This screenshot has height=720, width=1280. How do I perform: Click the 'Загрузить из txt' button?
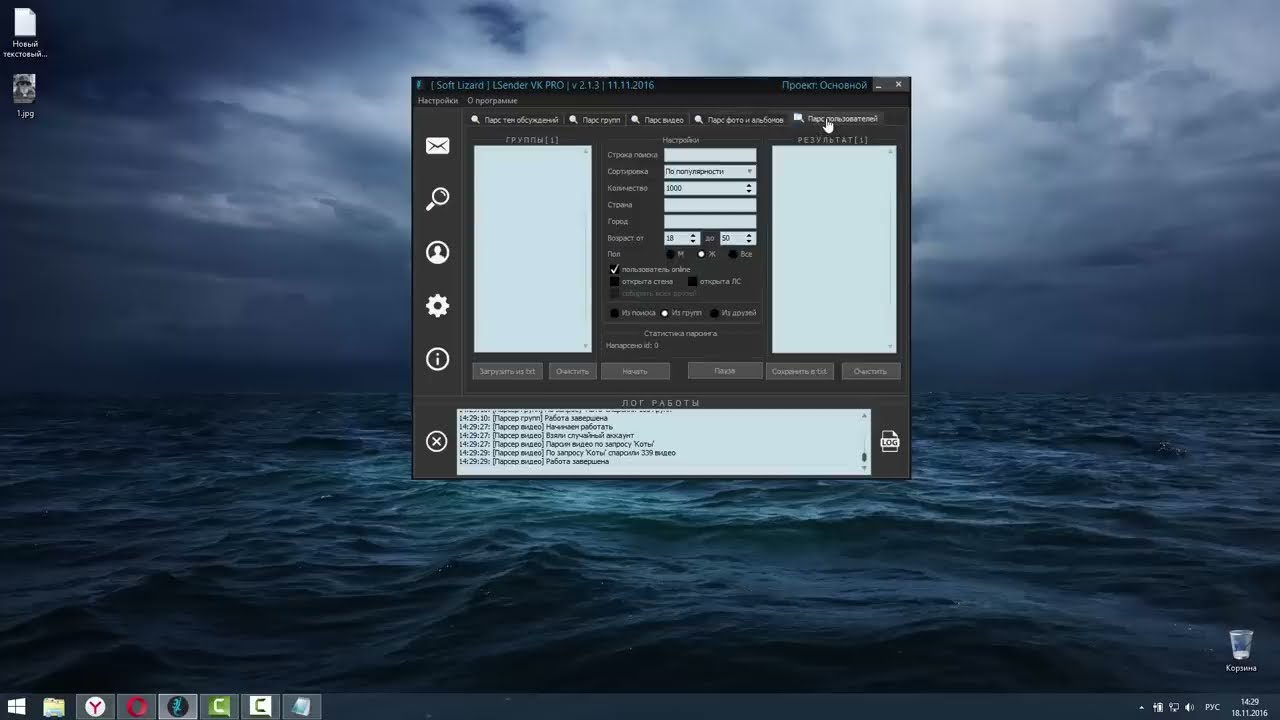coord(507,371)
